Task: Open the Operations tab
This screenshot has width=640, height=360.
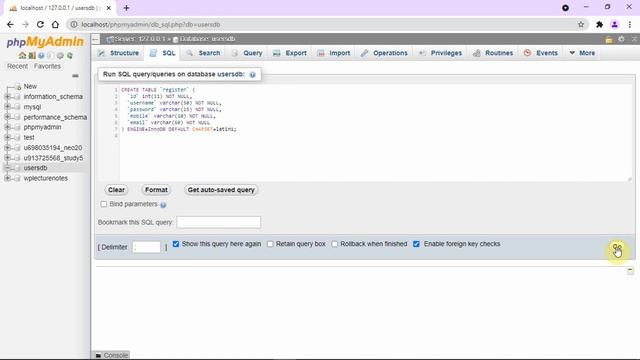Action: [384, 53]
